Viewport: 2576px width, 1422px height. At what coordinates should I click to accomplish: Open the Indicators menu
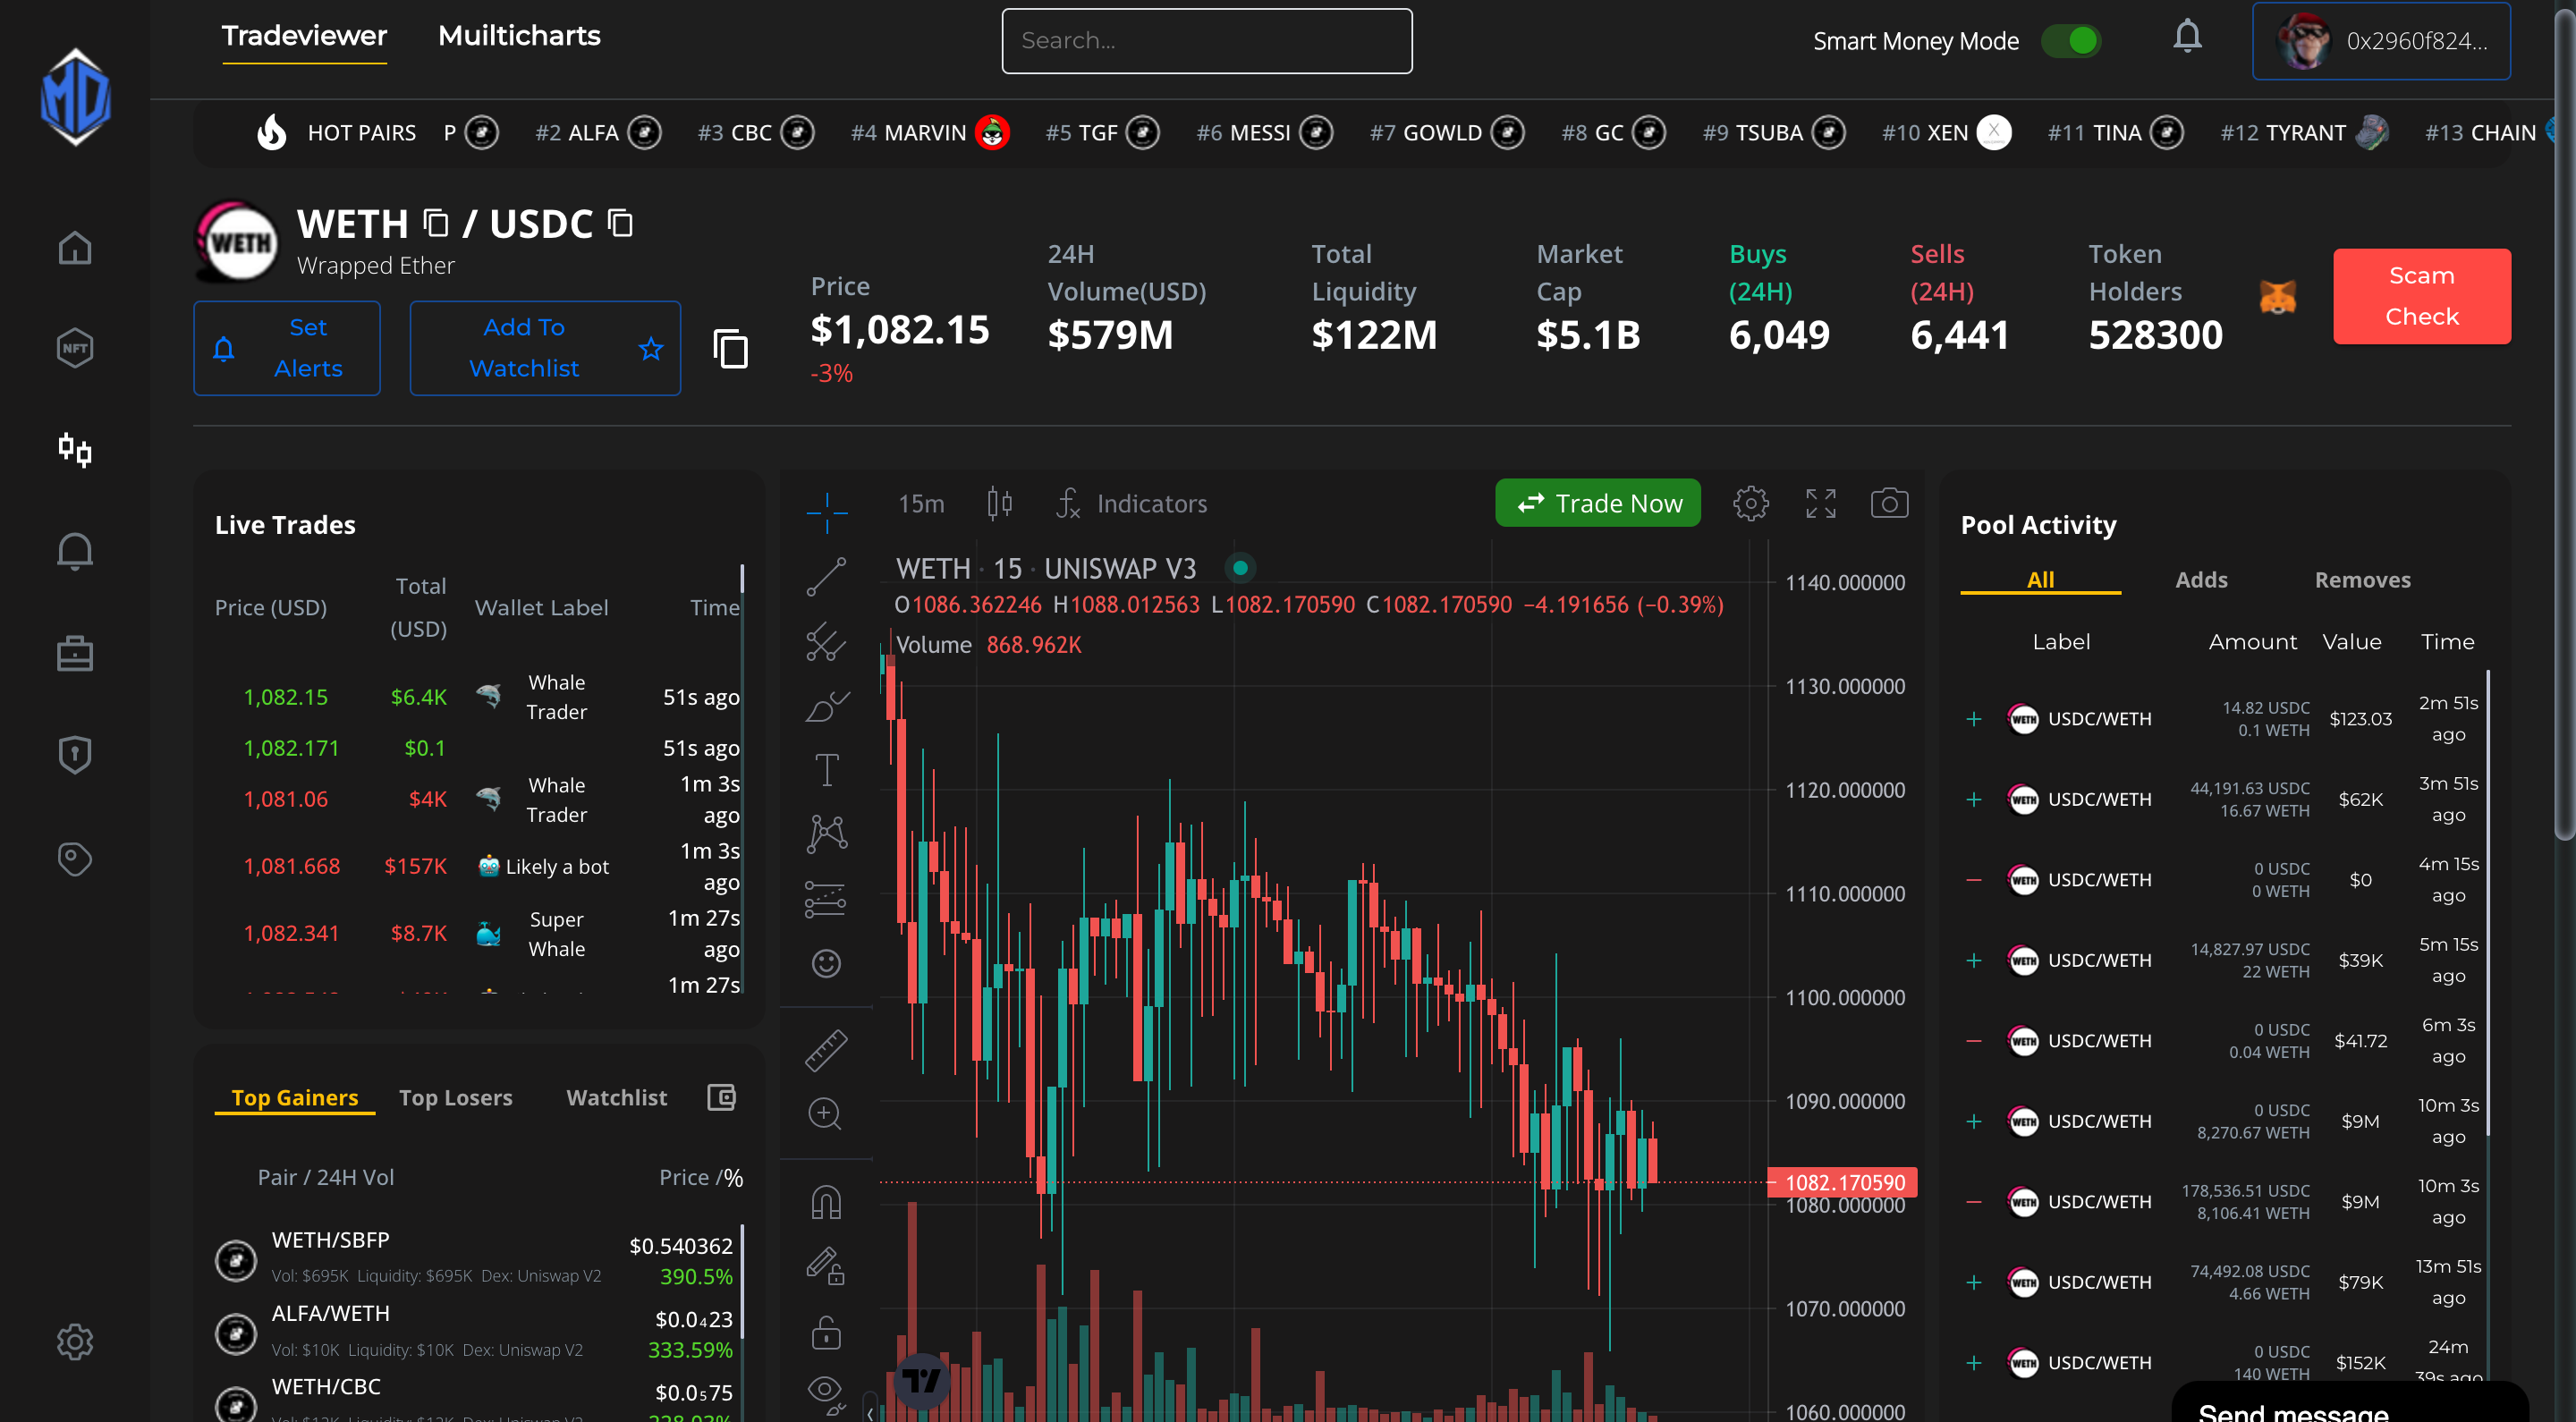coord(1132,503)
